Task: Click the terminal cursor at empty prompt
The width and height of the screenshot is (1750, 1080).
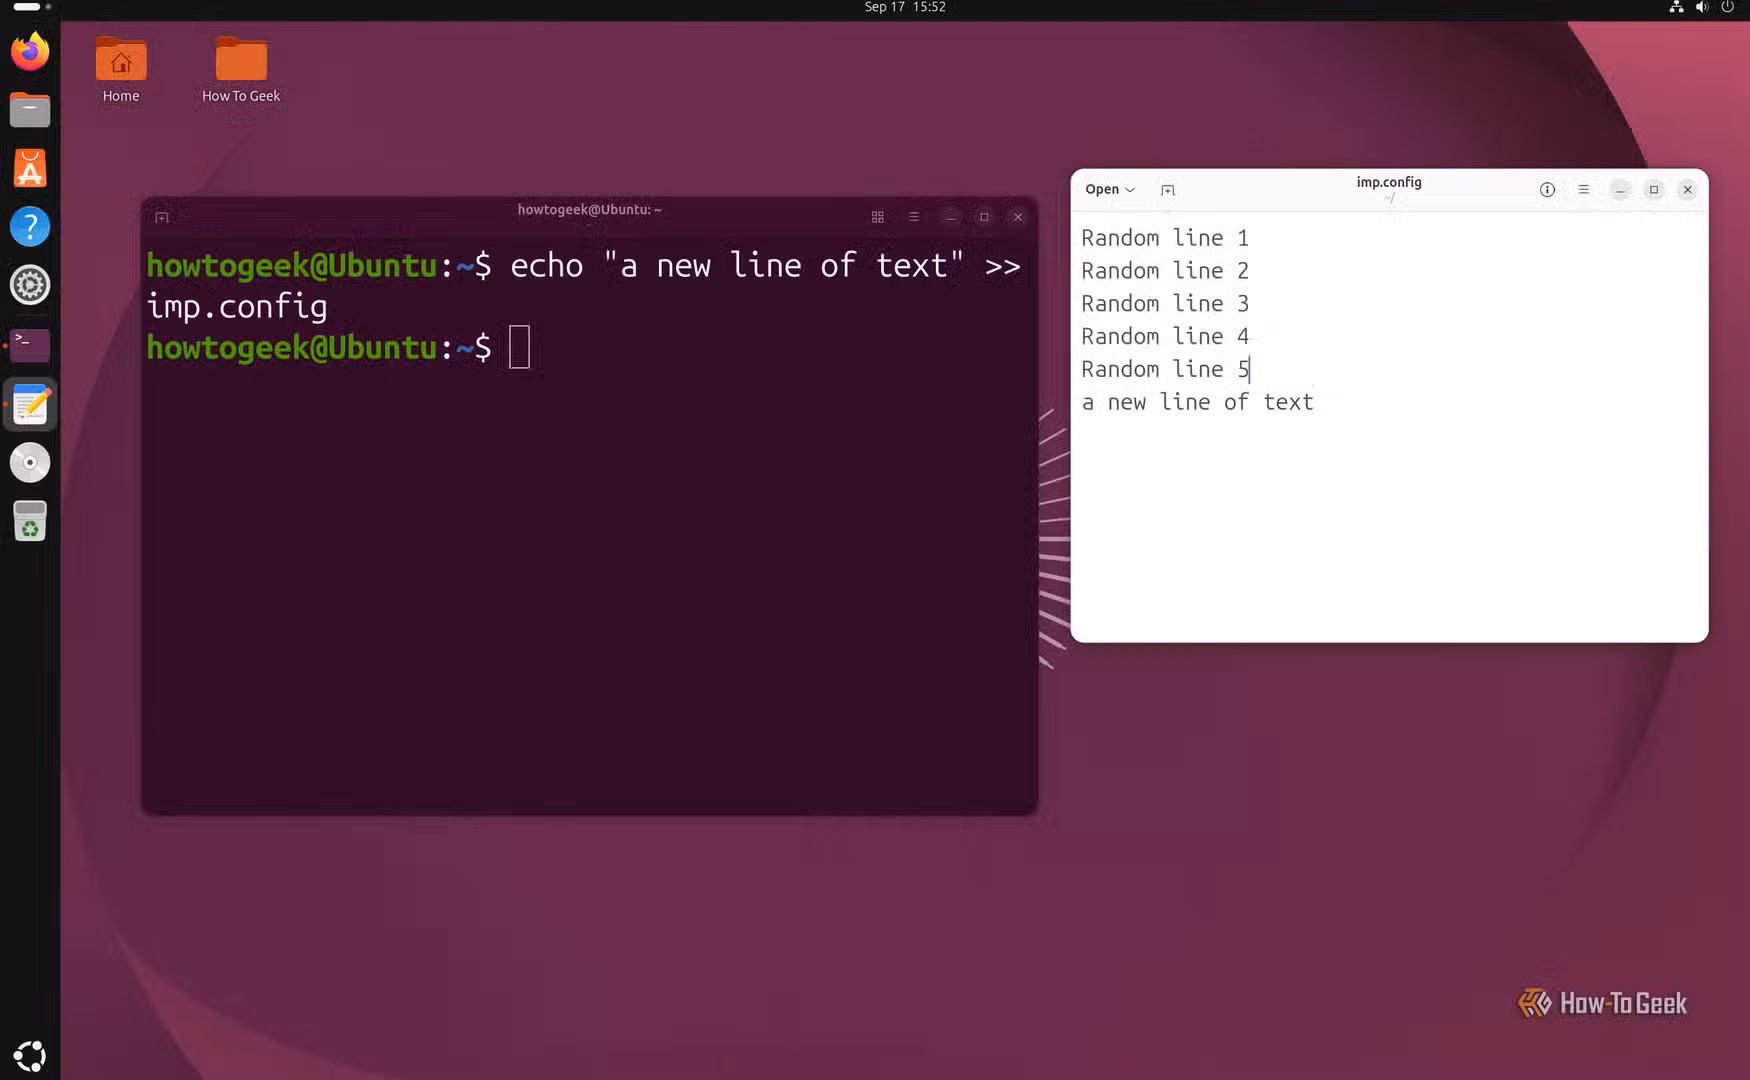Action: [x=519, y=347]
